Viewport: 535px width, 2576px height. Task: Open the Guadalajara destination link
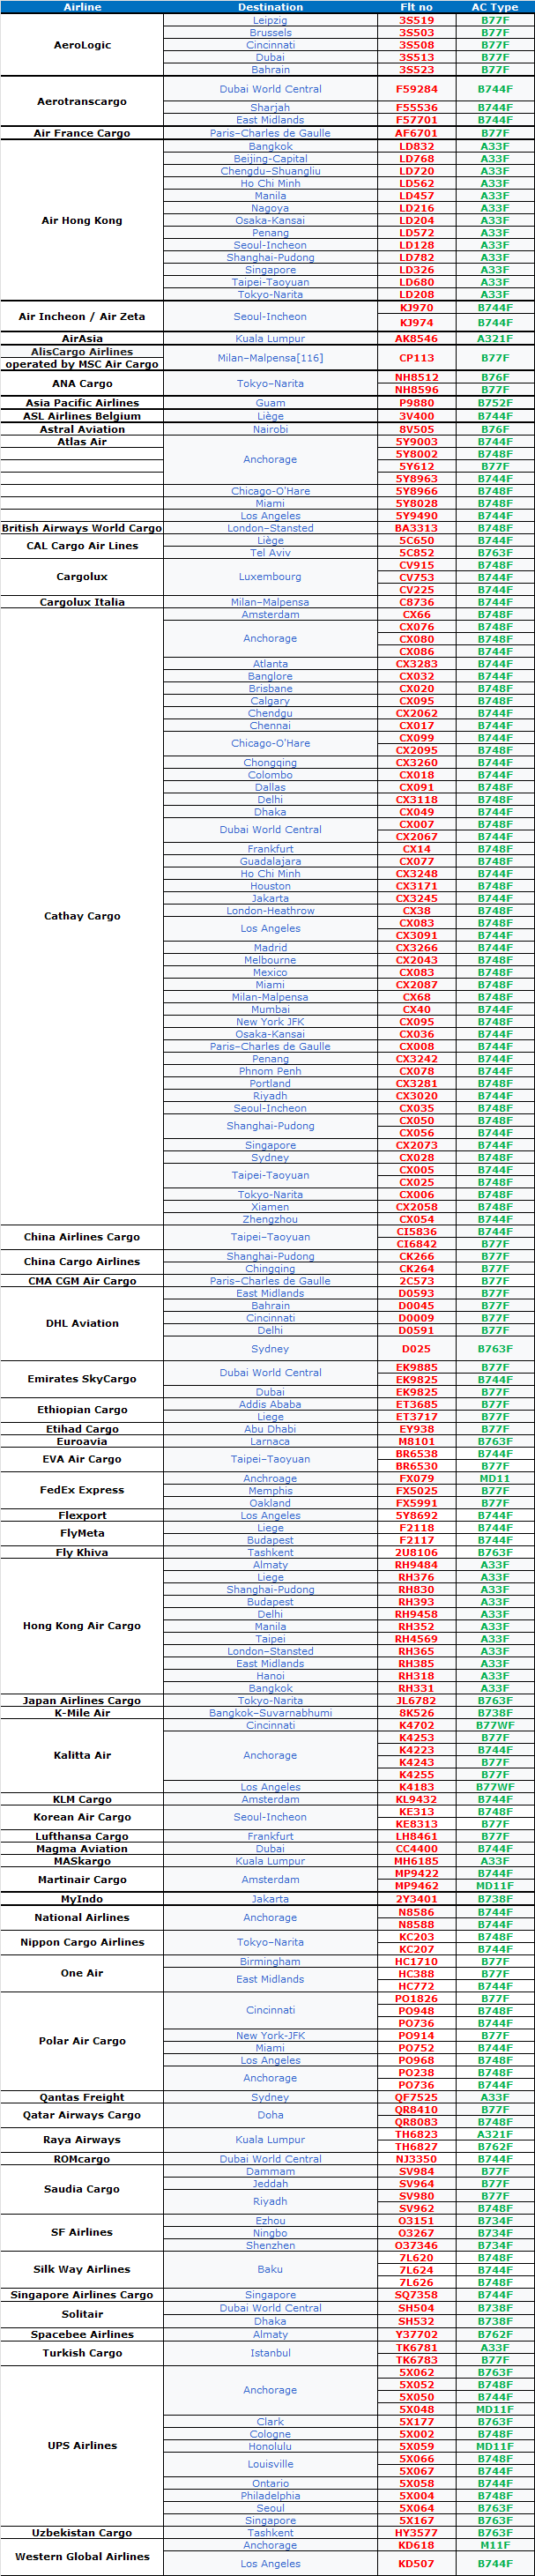[x=270, y=861]
